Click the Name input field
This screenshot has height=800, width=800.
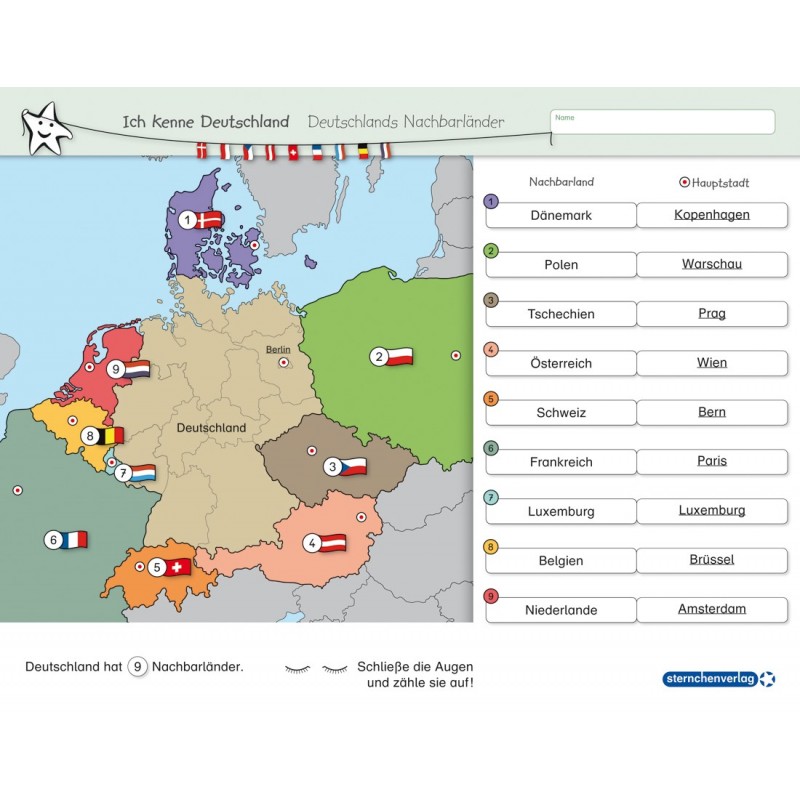[x=660, y=120]
